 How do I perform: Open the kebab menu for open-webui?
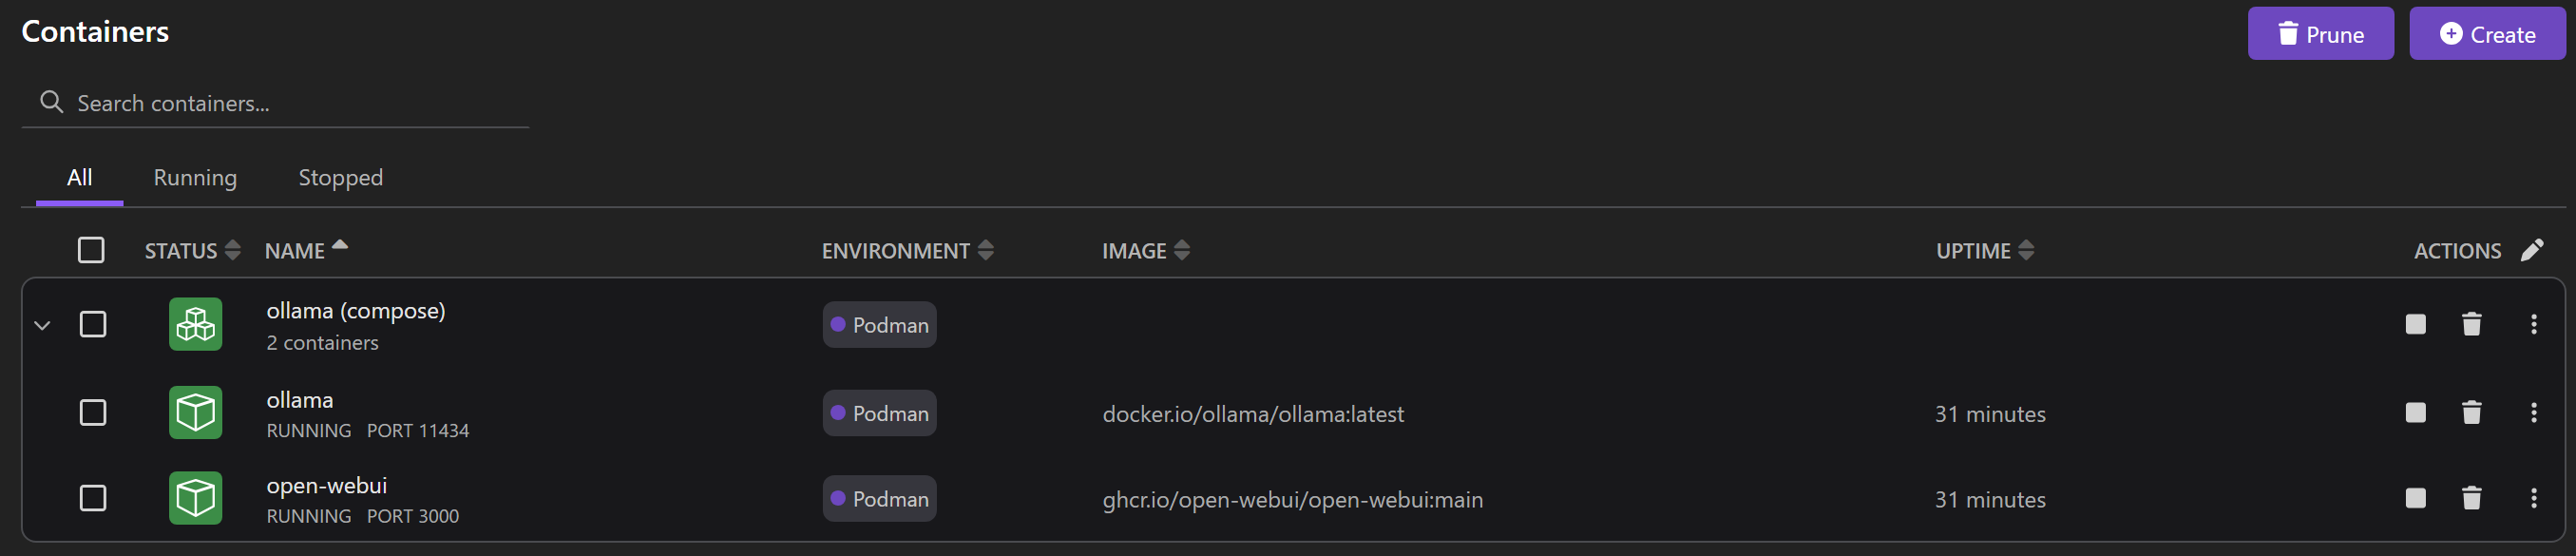[x=2534, y=498]
